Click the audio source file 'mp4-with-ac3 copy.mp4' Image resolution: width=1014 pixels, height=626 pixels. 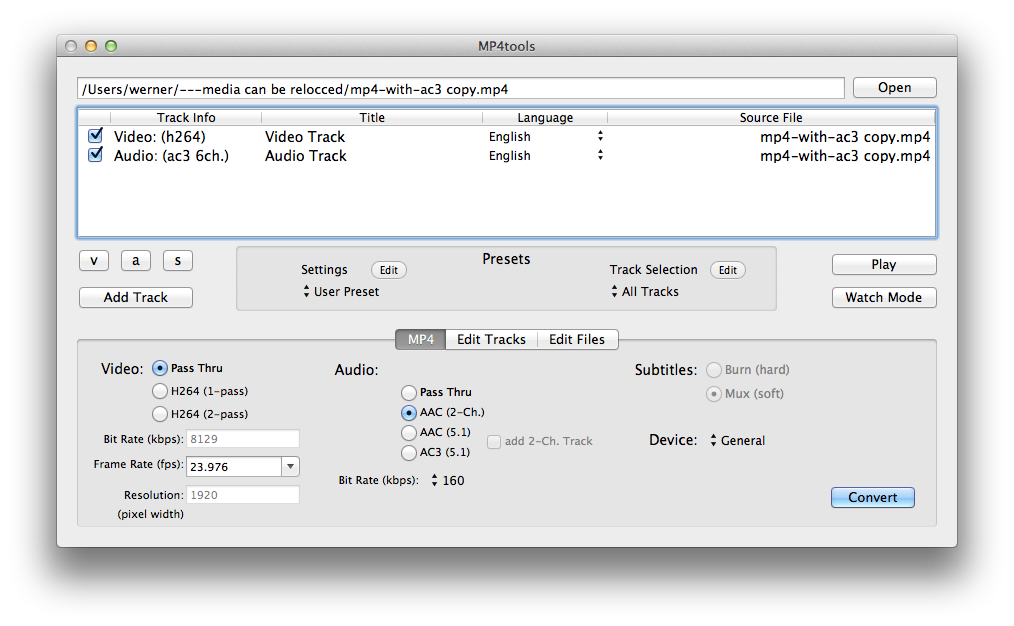(845, 156)
